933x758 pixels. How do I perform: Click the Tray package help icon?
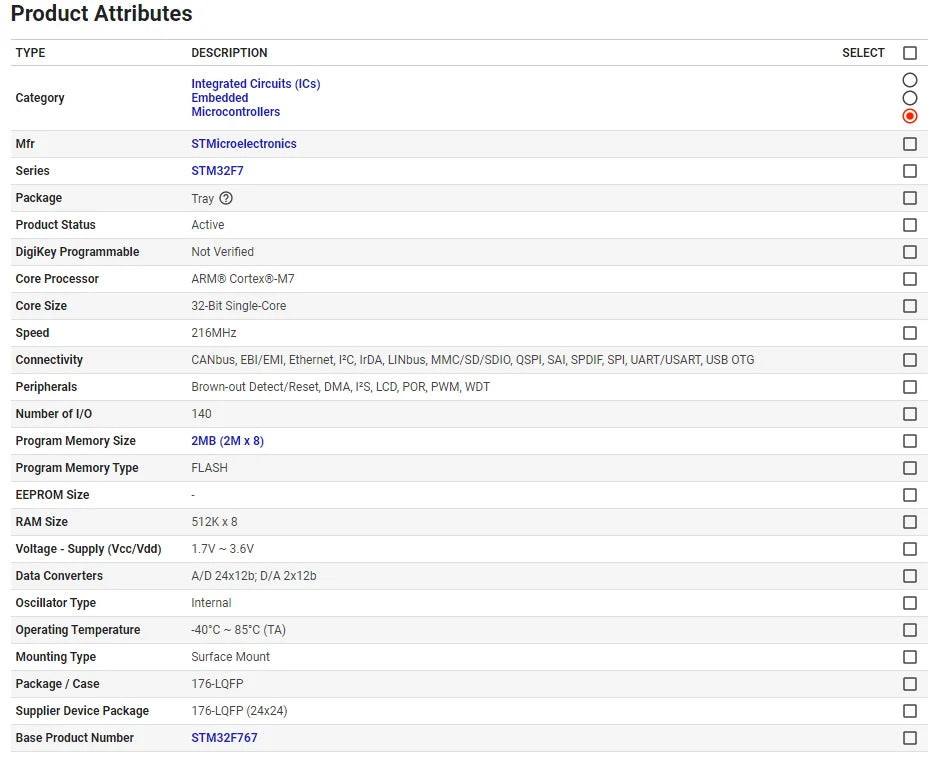[226, 198]
